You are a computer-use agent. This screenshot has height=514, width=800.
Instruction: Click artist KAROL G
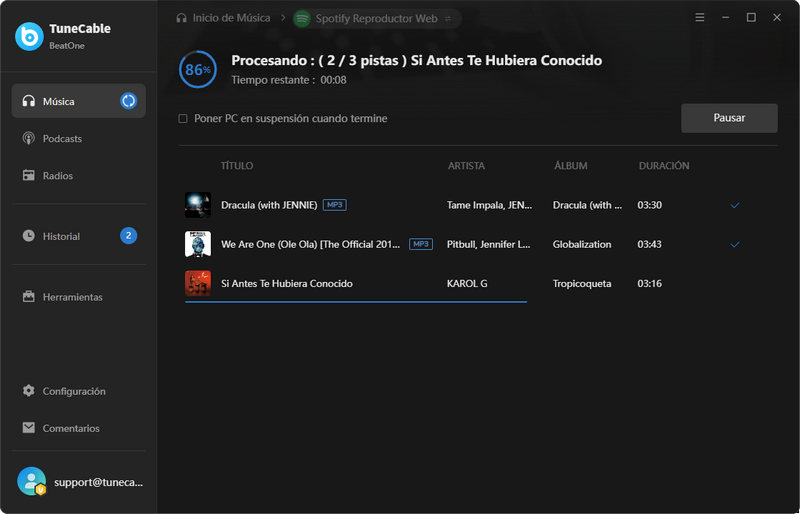(x=467, y=284)
